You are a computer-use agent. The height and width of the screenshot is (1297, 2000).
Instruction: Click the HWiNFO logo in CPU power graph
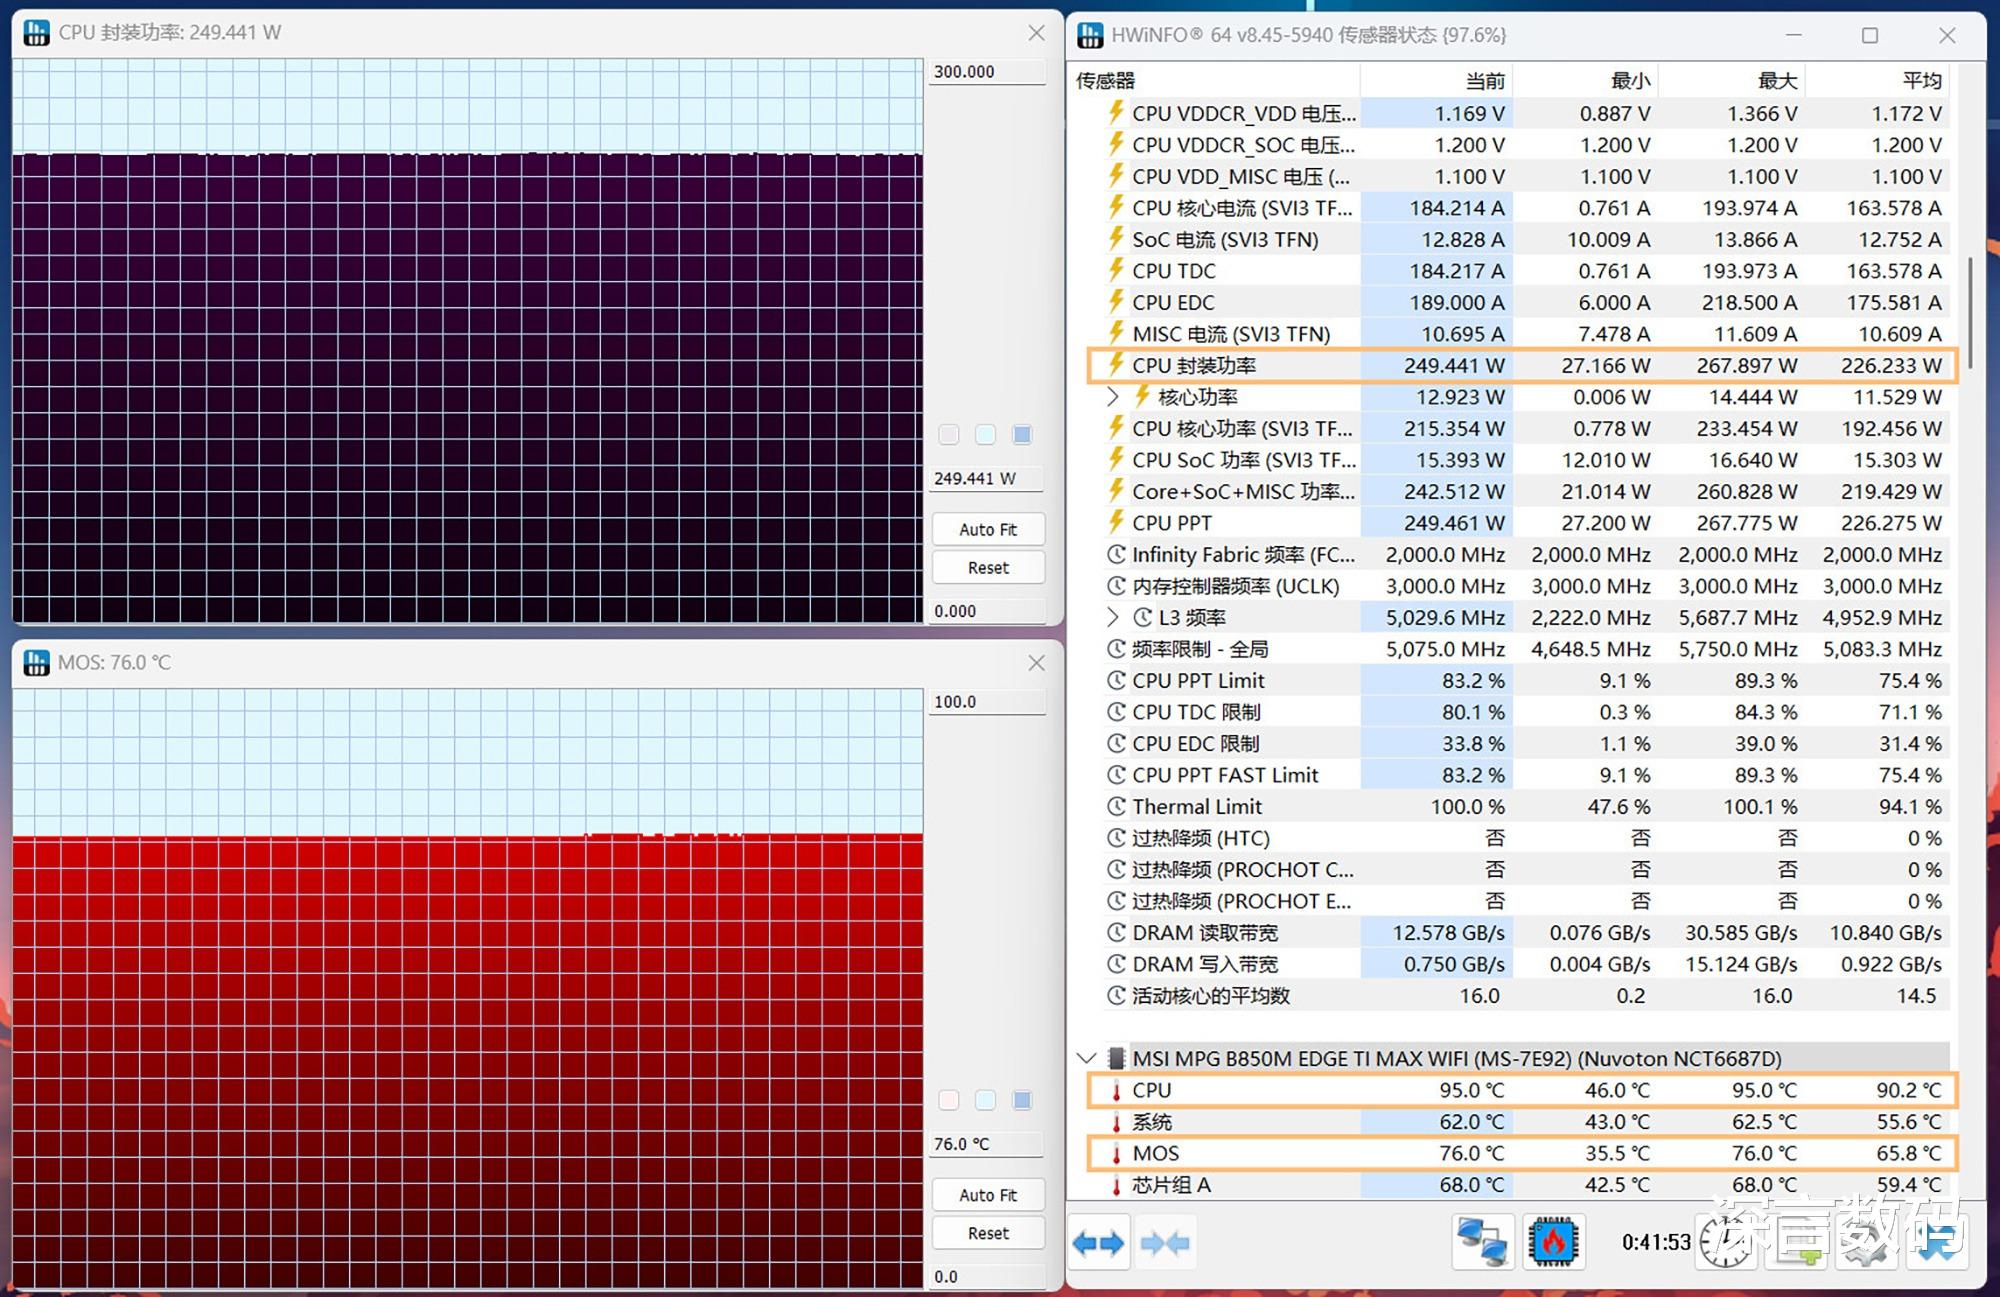(36, 33)
